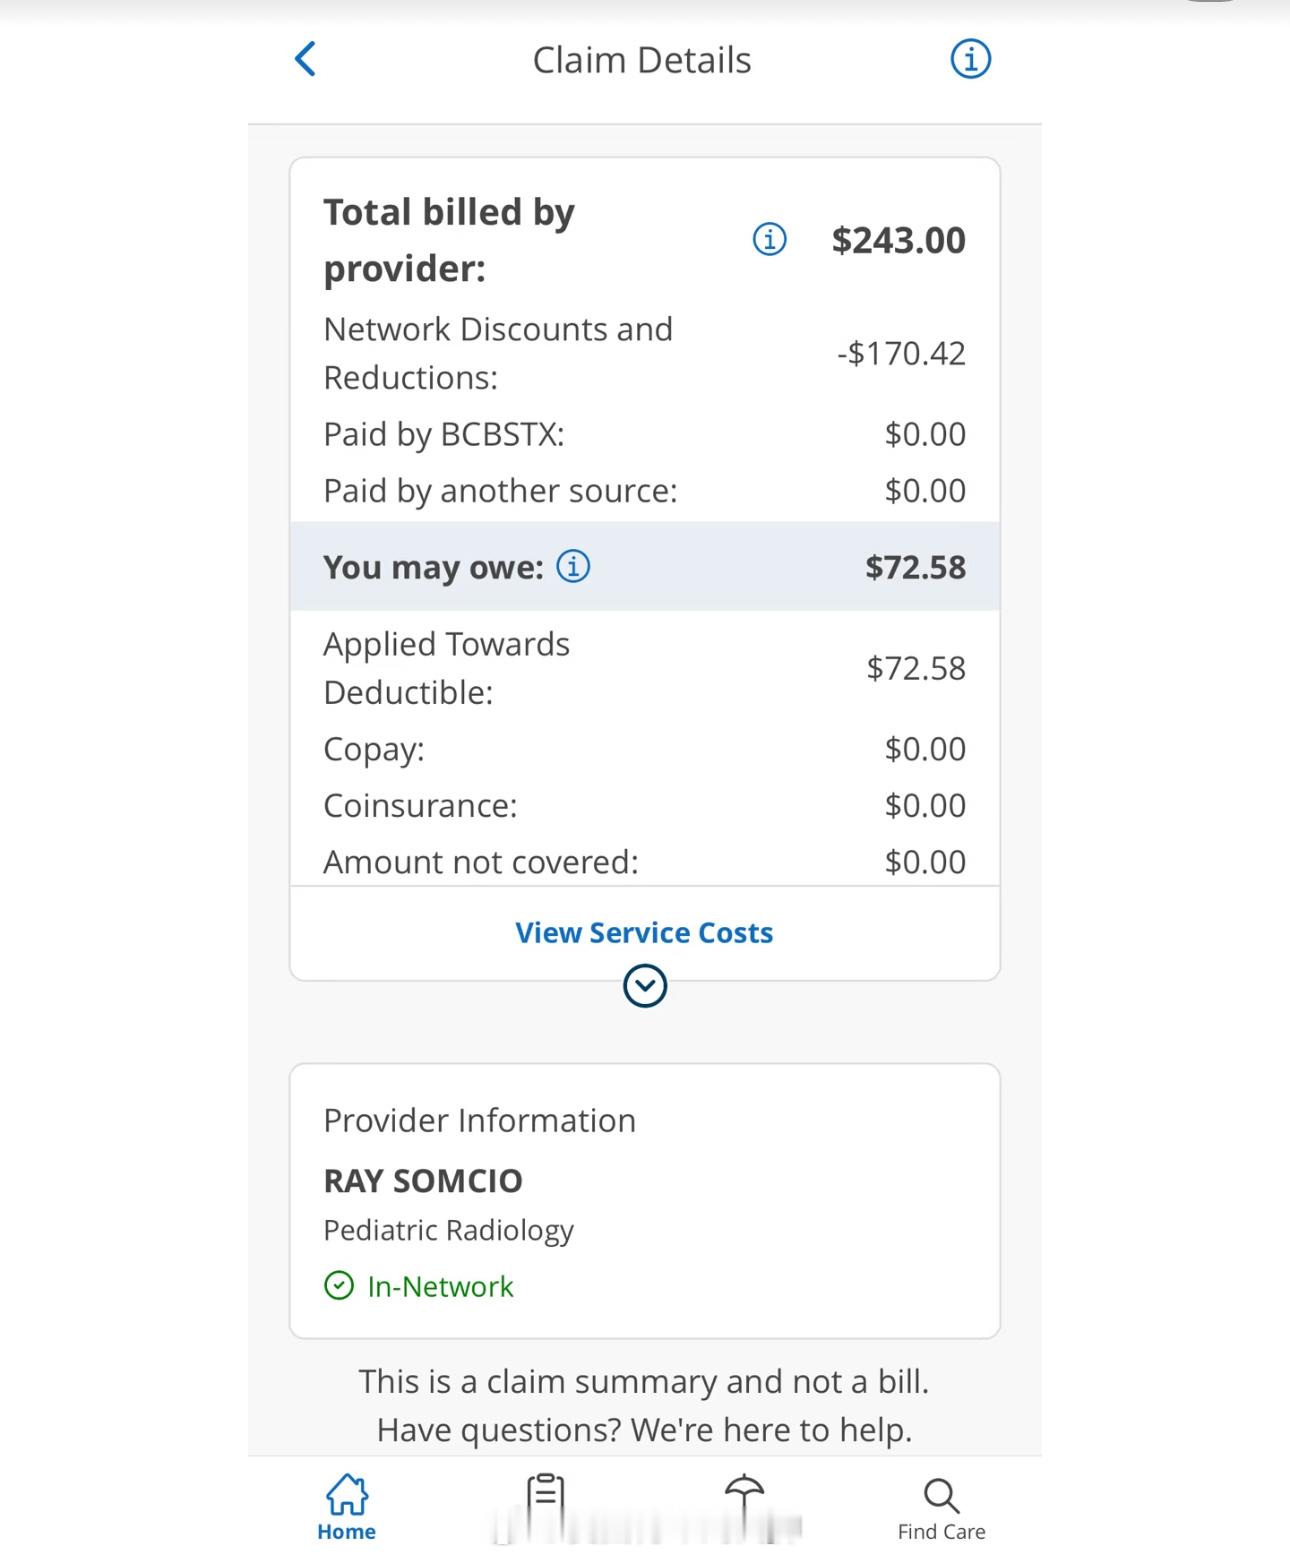Viewport: 1290px width, 1558px height.
Task: Tap the Pediatric Radiology specialty text
Action: pos(448,1230)
